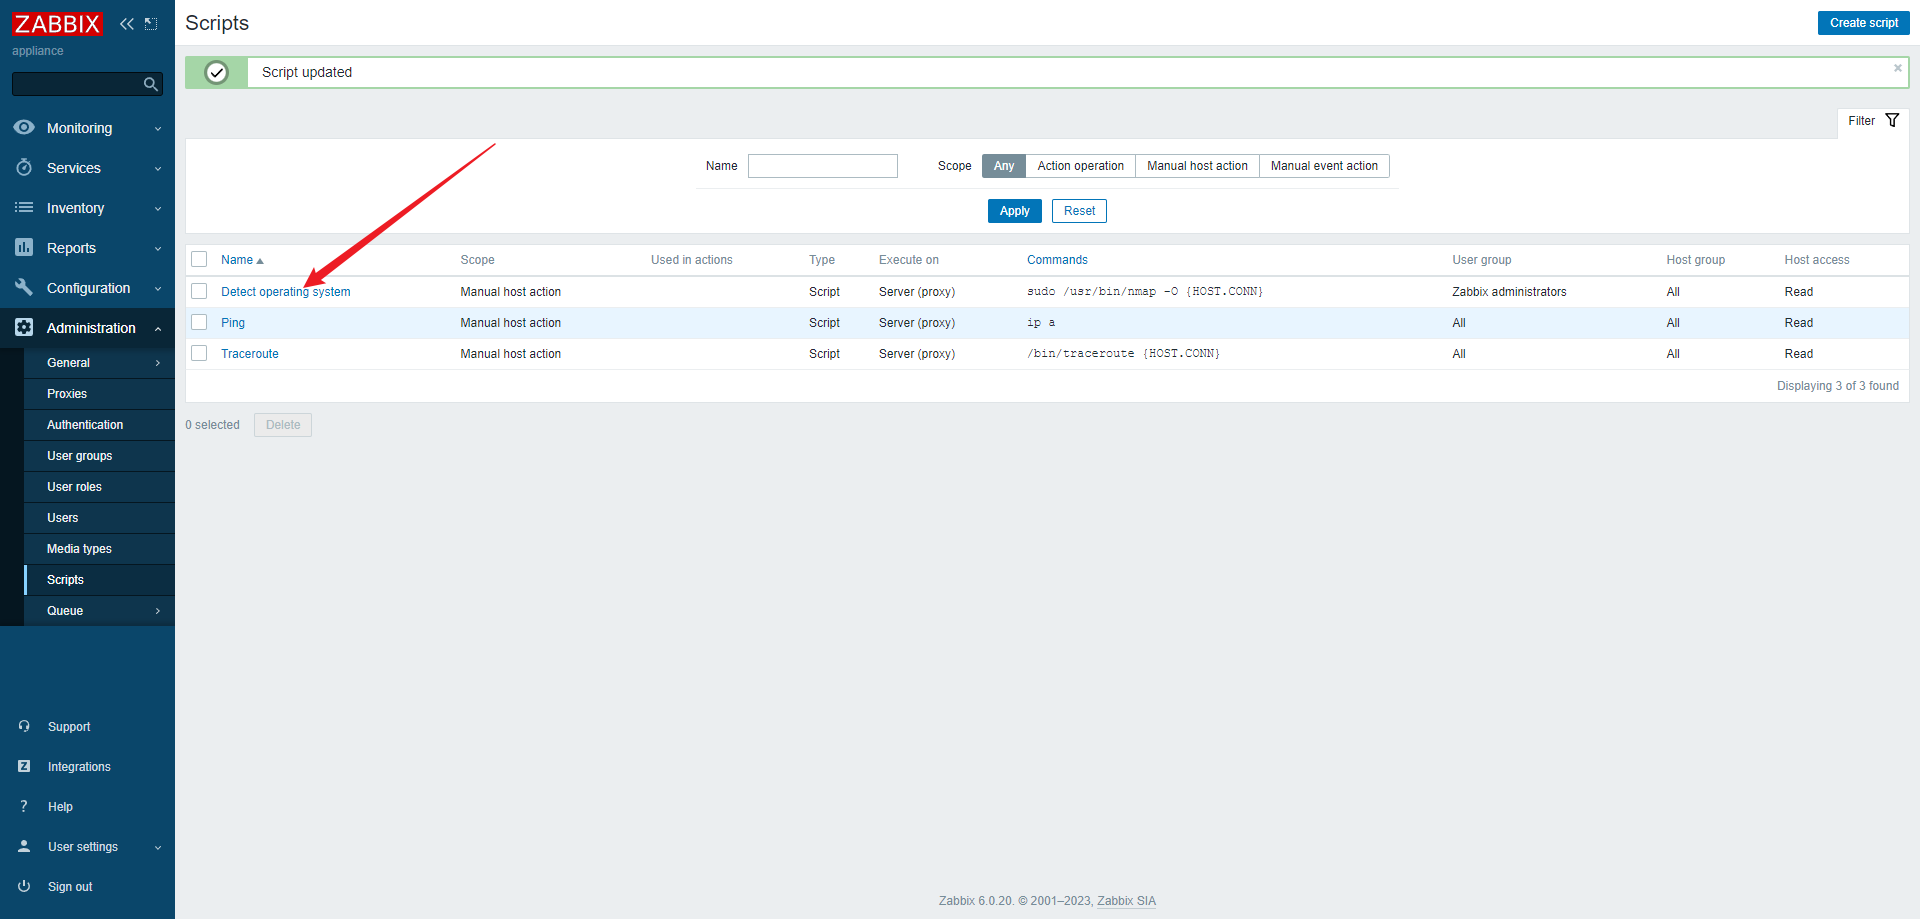The height and width of the screenshot is (919, 1920).
Task: Select Manual event action scope
Action: (1324, 166)
